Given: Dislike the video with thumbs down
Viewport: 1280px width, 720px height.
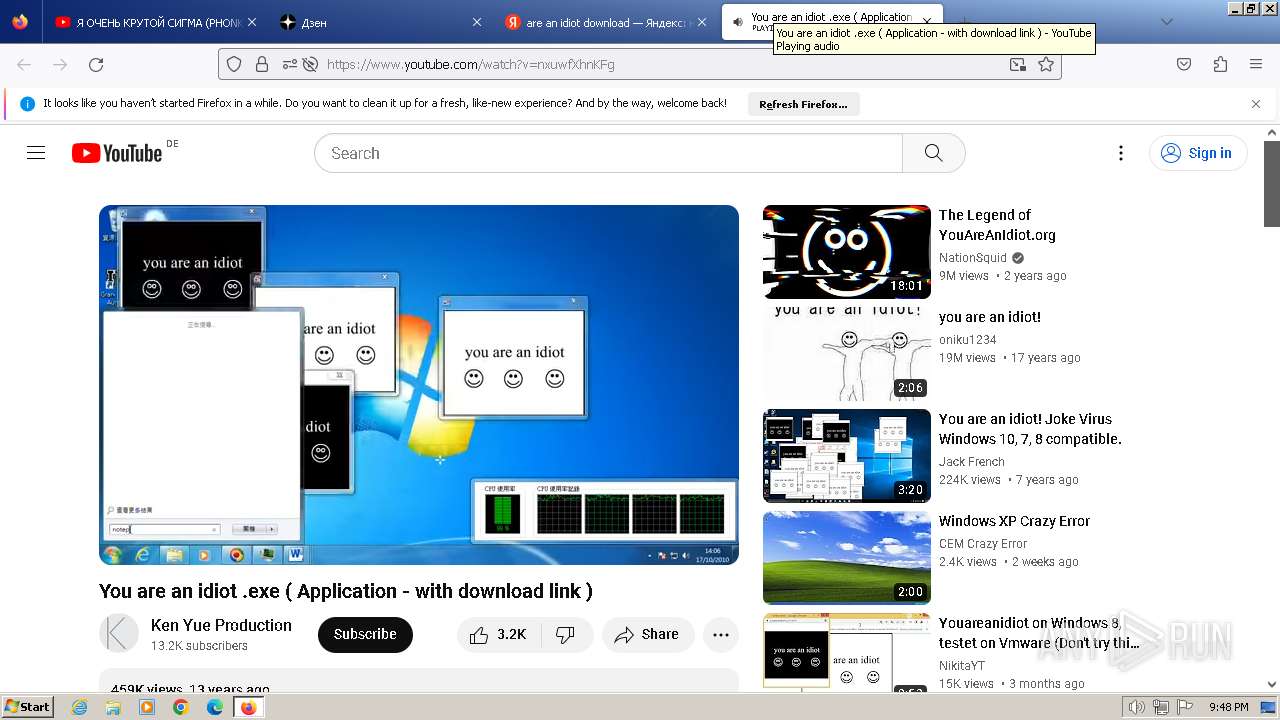Looking at the screenshot, I should 566,635.
